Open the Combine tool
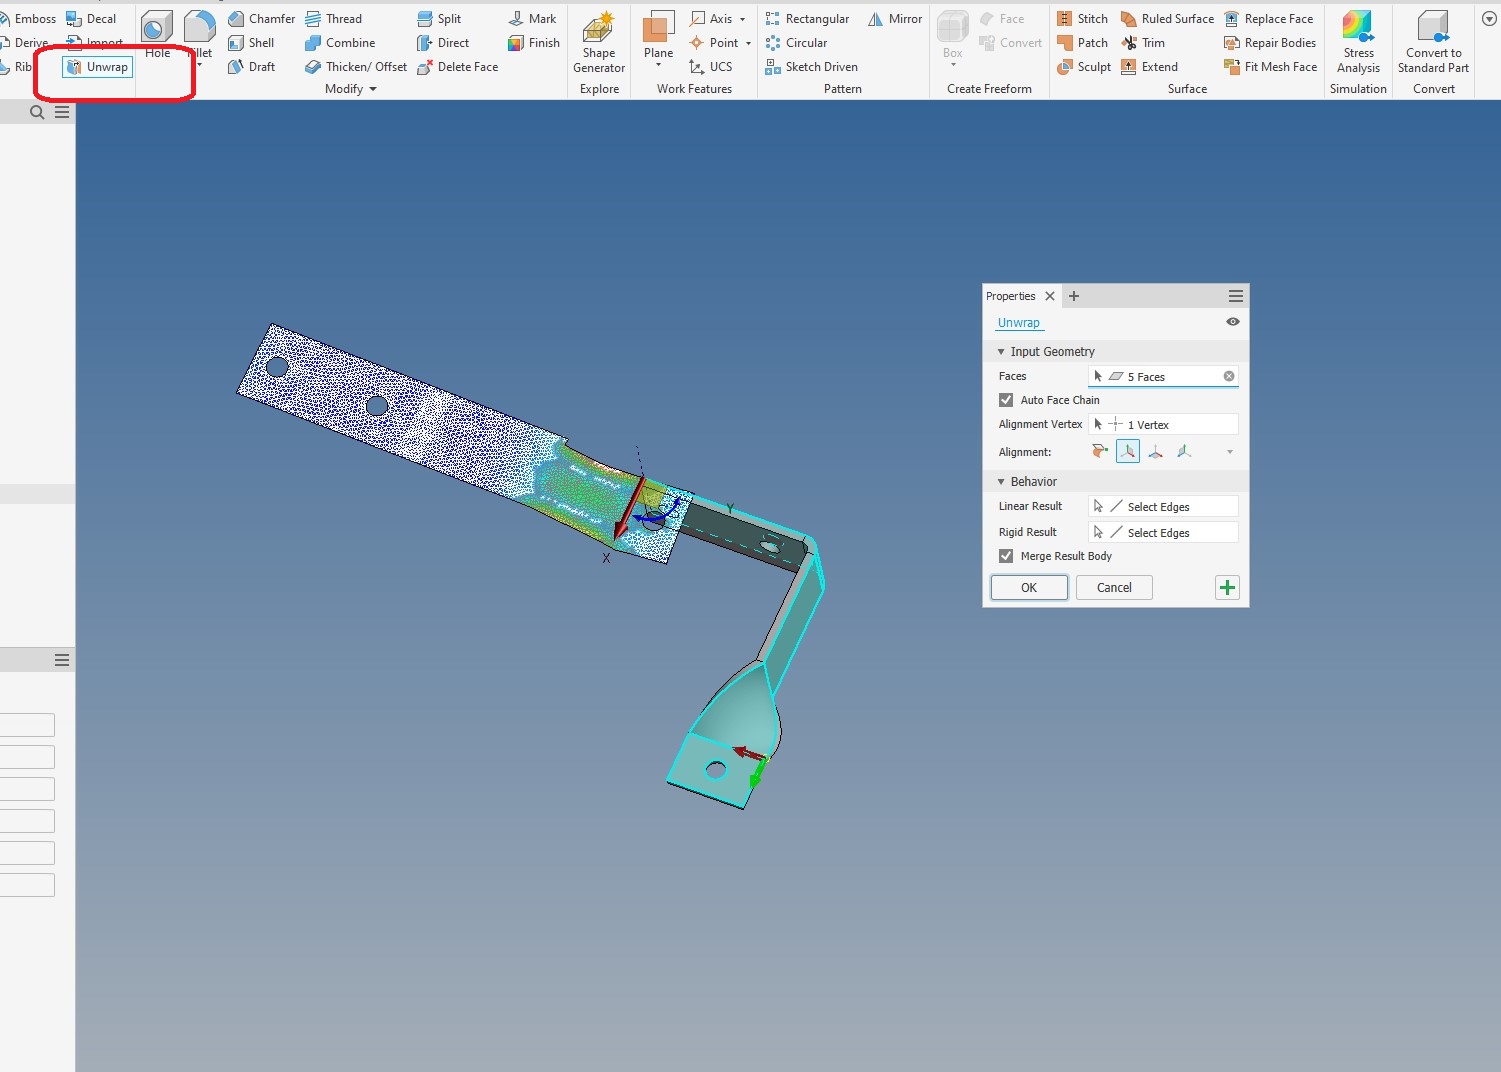Viewport: 1501px width, 1072px height. click(x=340, y=43)
